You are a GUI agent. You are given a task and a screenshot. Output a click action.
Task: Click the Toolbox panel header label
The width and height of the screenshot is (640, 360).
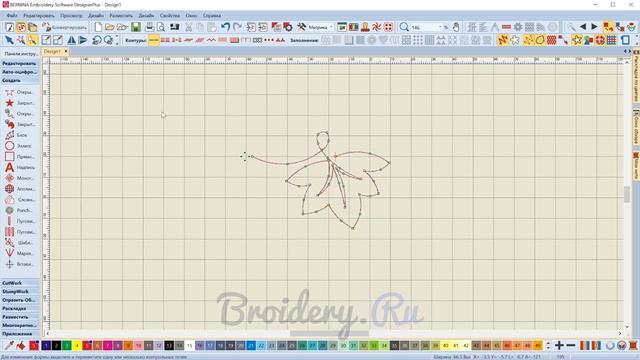pyautogui.click(x=20, y=53)
